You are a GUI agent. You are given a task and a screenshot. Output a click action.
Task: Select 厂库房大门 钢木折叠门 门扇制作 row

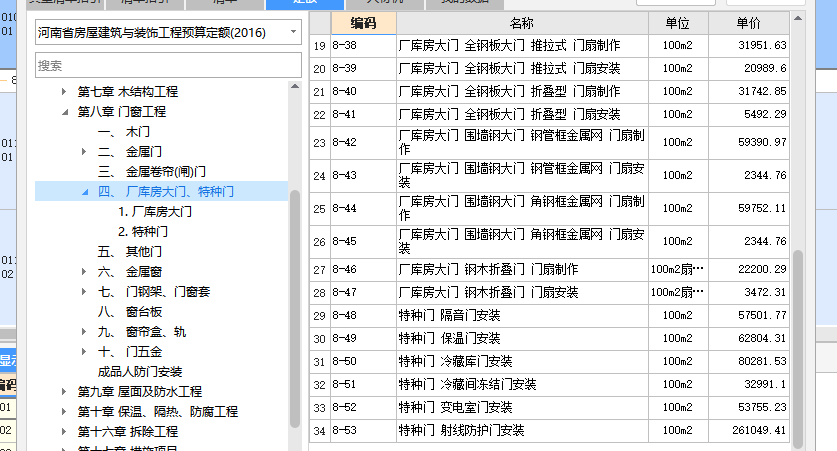tap(522, 270)
